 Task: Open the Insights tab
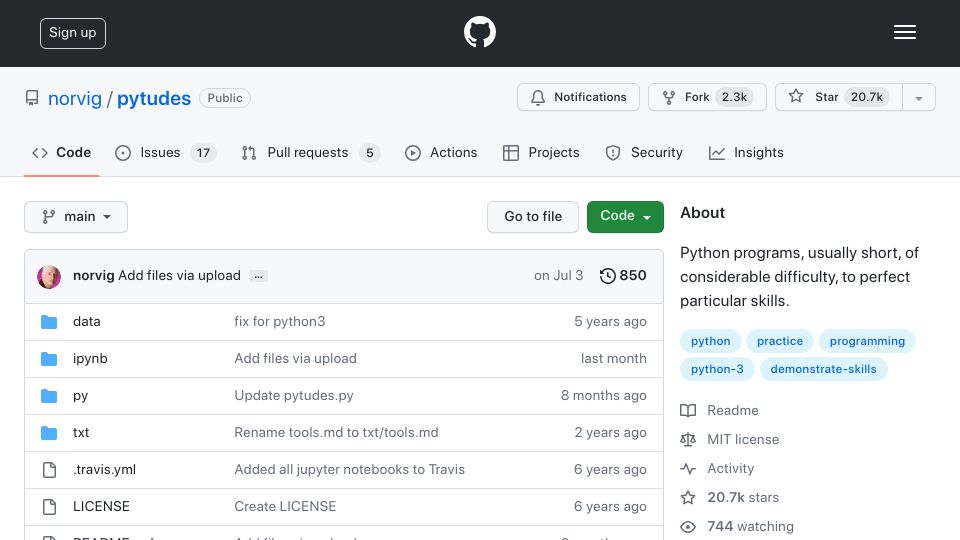[x=746, y=152]
